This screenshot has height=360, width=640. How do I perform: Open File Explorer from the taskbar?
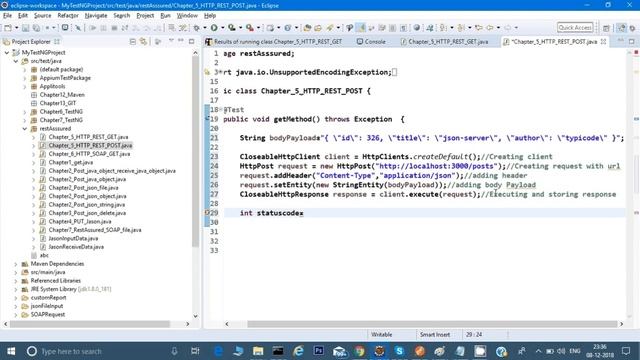point(258,351)
